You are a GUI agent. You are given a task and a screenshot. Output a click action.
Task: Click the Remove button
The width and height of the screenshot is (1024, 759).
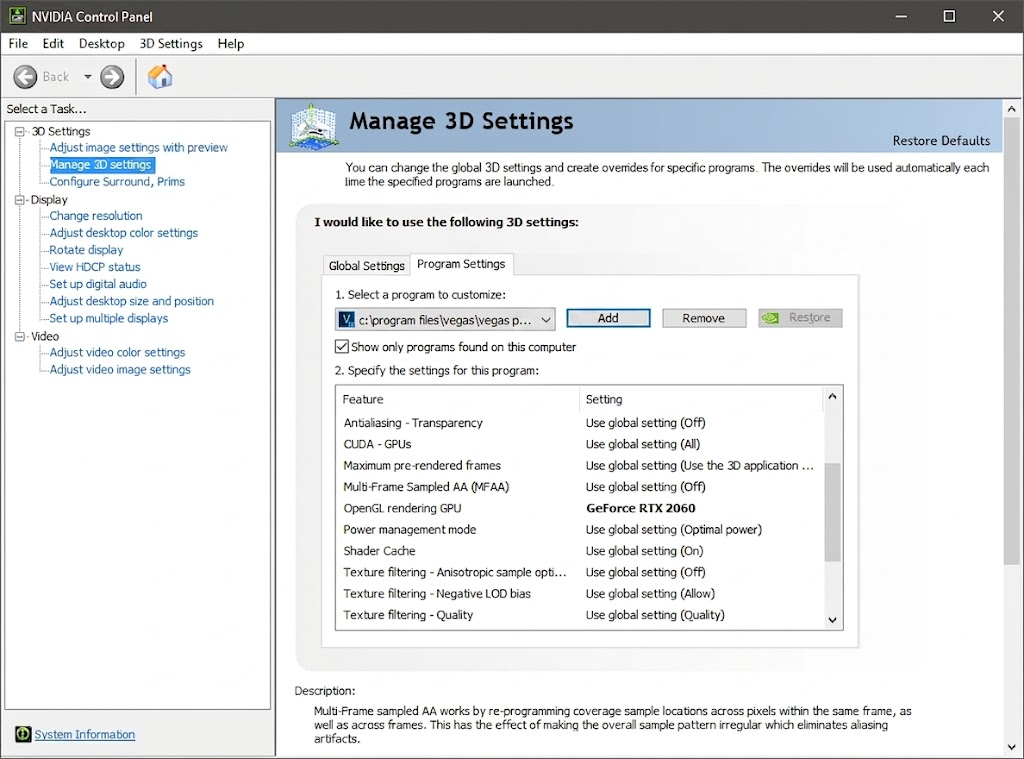(703, 318)
